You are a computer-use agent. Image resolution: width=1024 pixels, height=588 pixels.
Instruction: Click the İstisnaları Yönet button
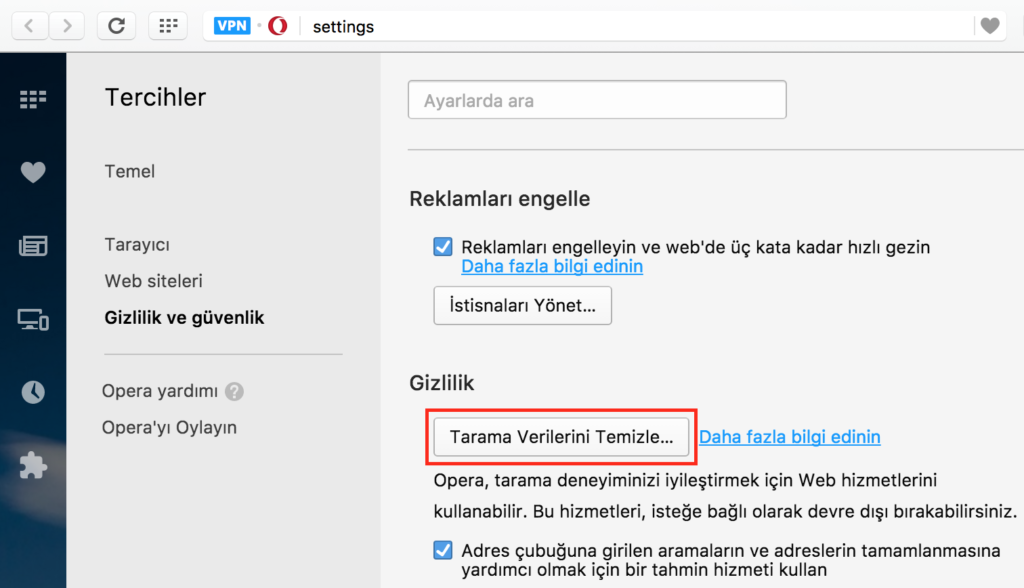[522, 305]
